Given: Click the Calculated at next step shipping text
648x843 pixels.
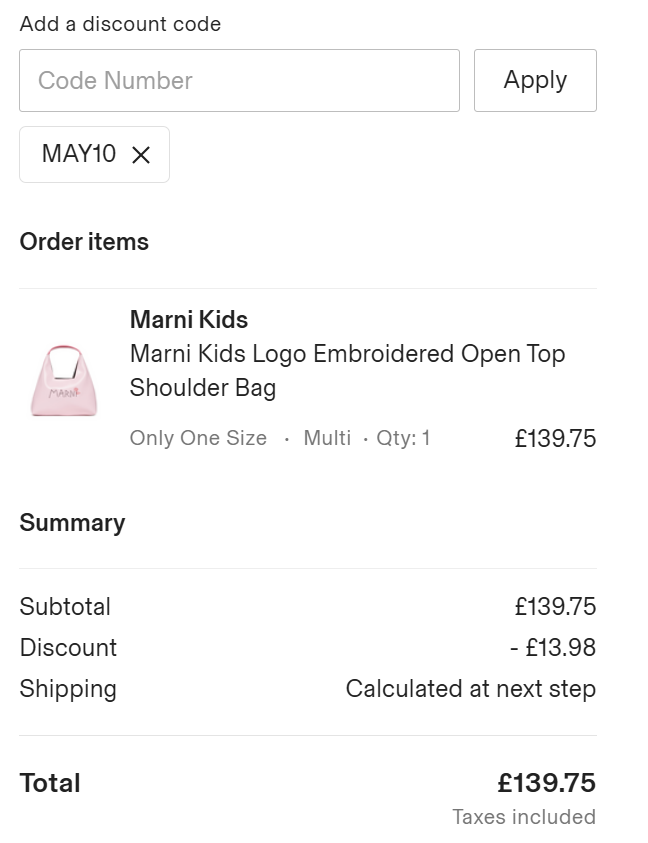Looking at the screenshot, I should [471, 689].
